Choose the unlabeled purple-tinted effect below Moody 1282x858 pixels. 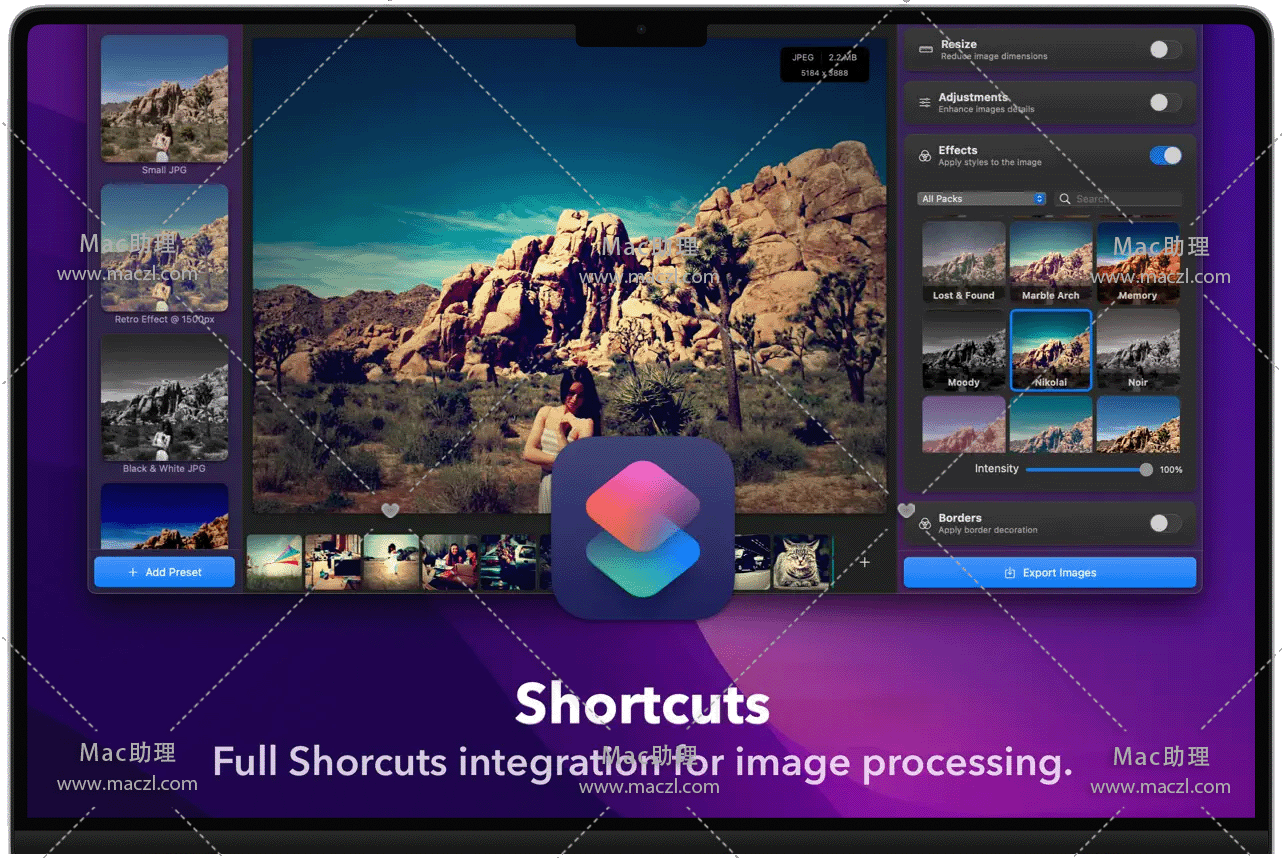[x=964, y=424]
